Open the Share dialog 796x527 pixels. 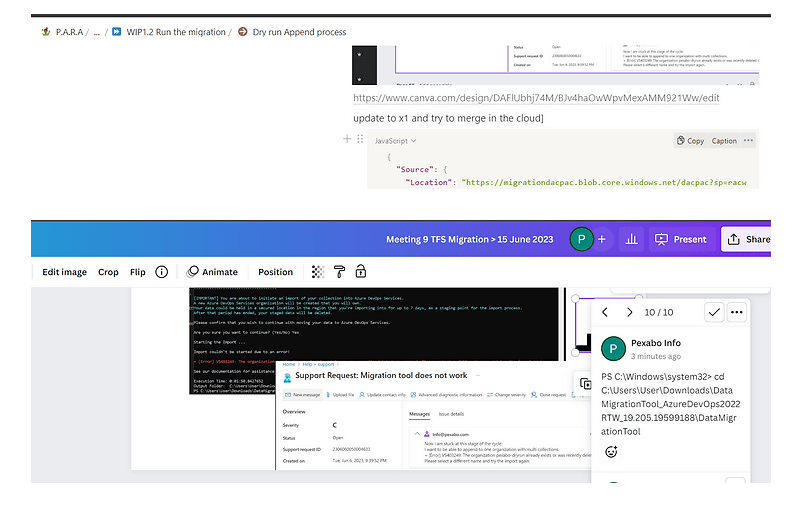(x=748, y=239)
